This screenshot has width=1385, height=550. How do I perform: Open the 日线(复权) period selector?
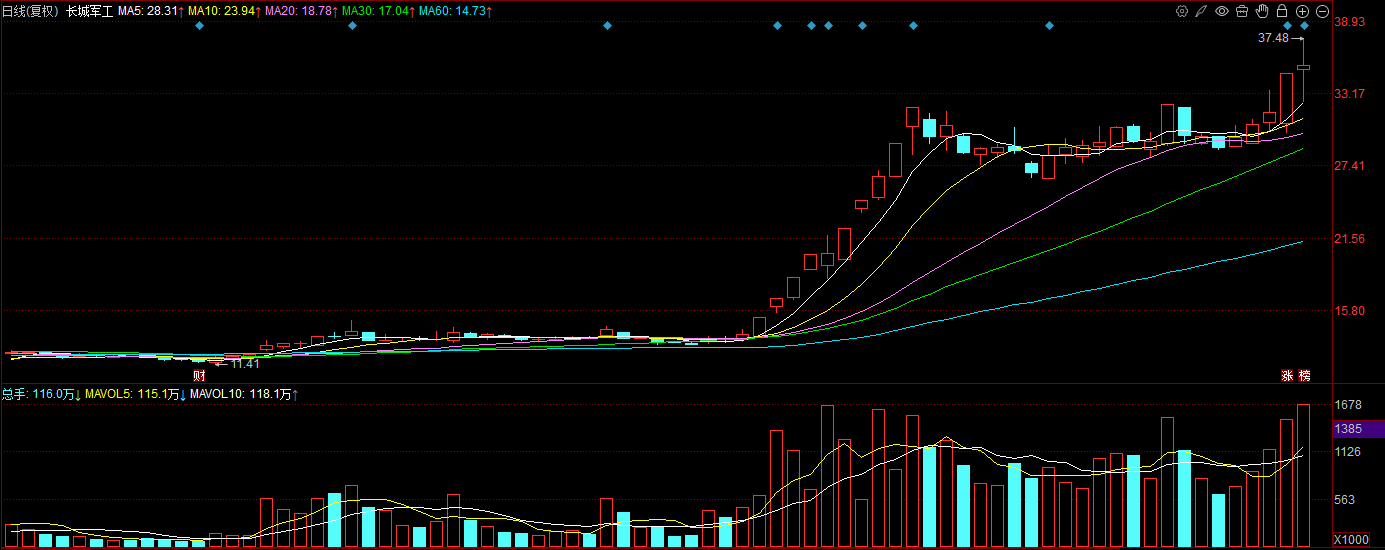[31, 11]
